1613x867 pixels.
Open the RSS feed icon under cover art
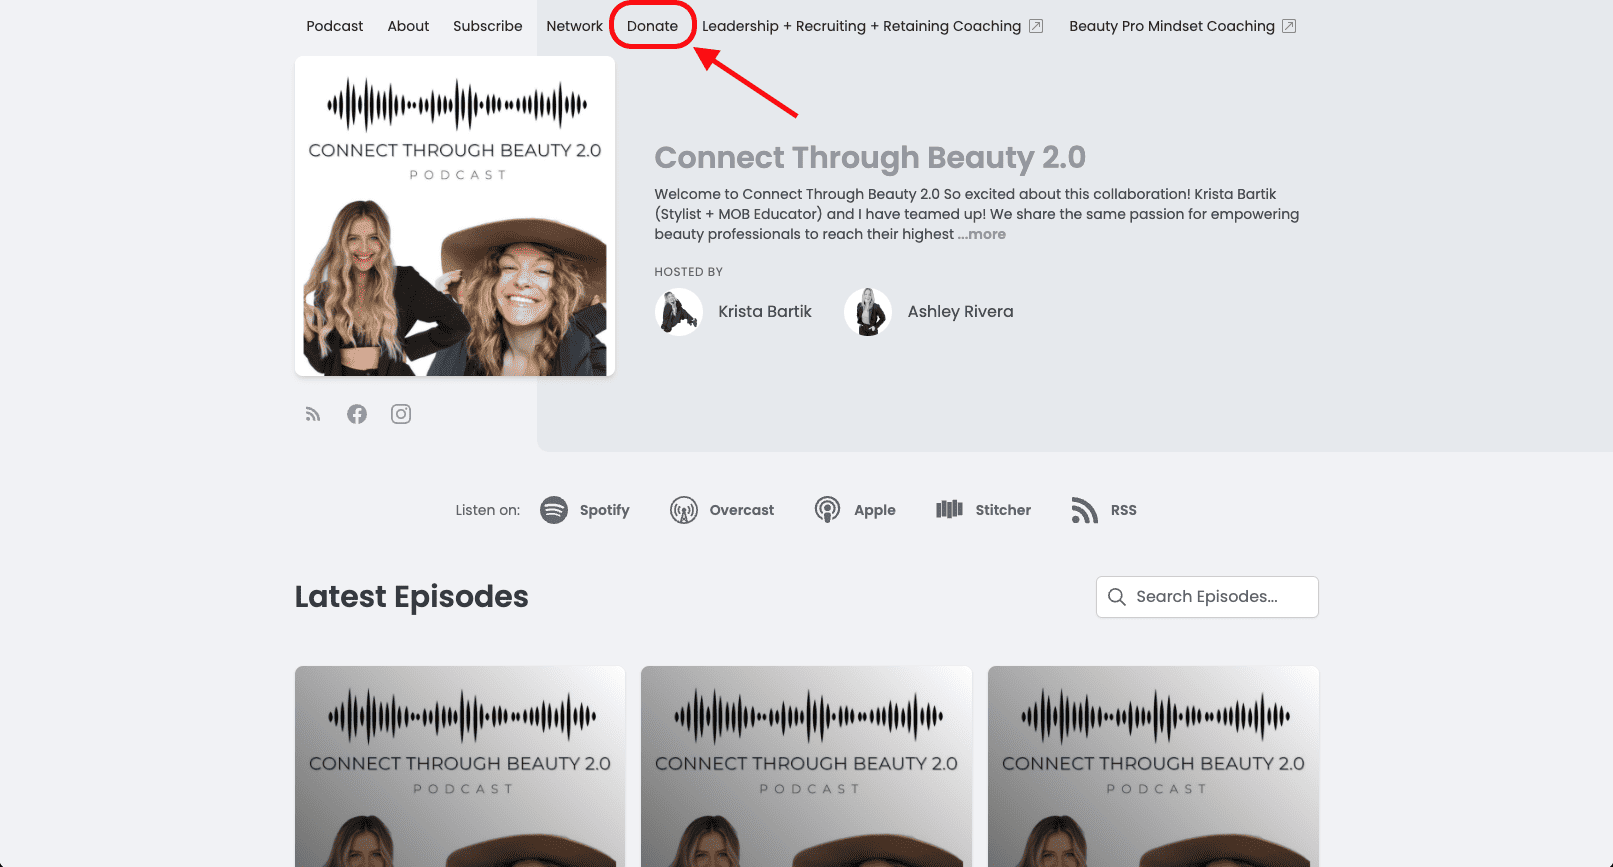tap(313, 414)
